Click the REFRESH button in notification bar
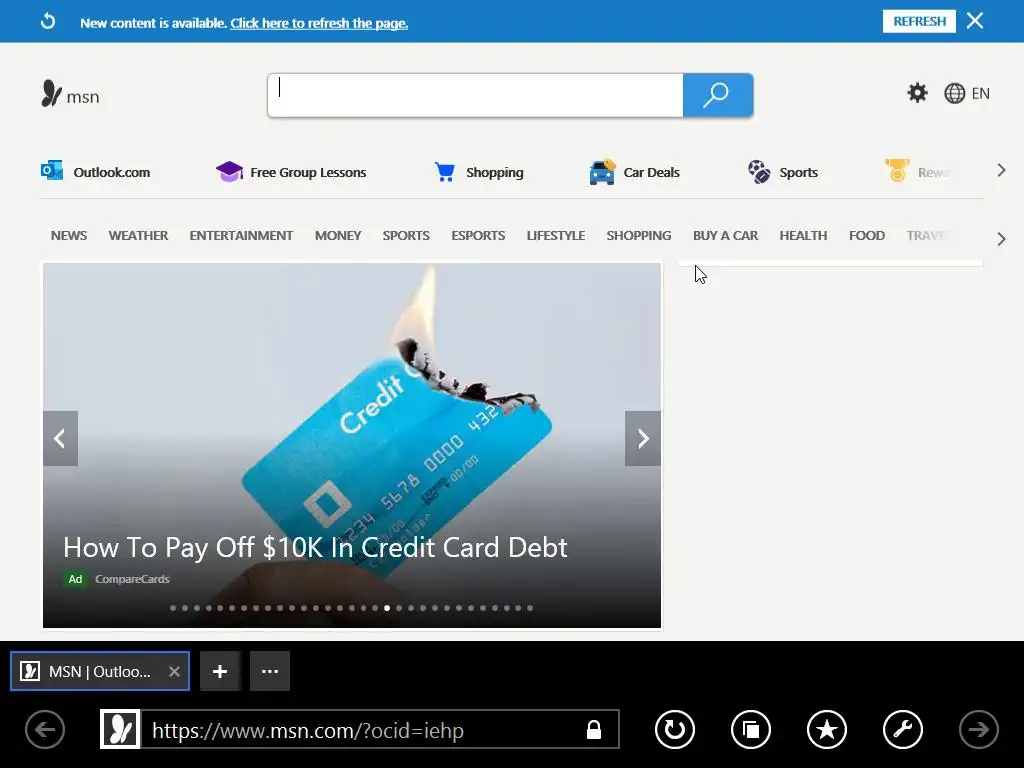This screenshot has width=1024, height=768. coord(919,22)
